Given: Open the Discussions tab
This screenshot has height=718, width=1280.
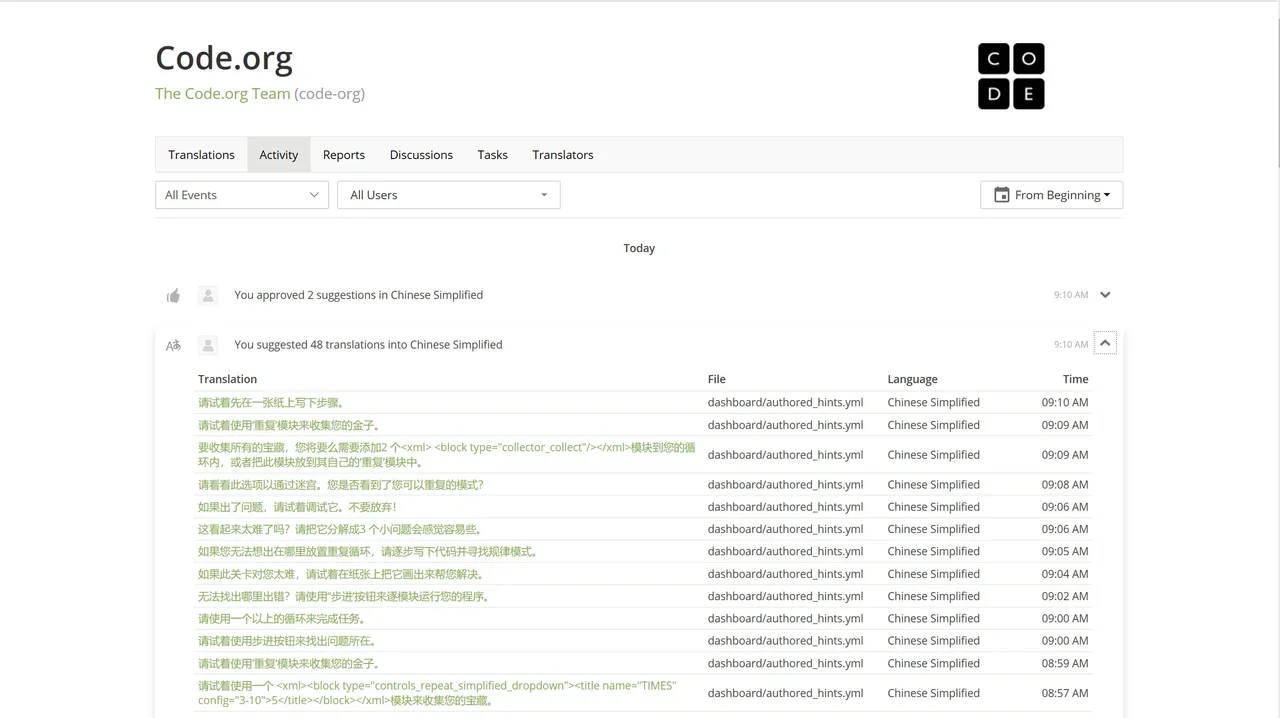Looking at the screenshot, I should (x=421, y=155).
